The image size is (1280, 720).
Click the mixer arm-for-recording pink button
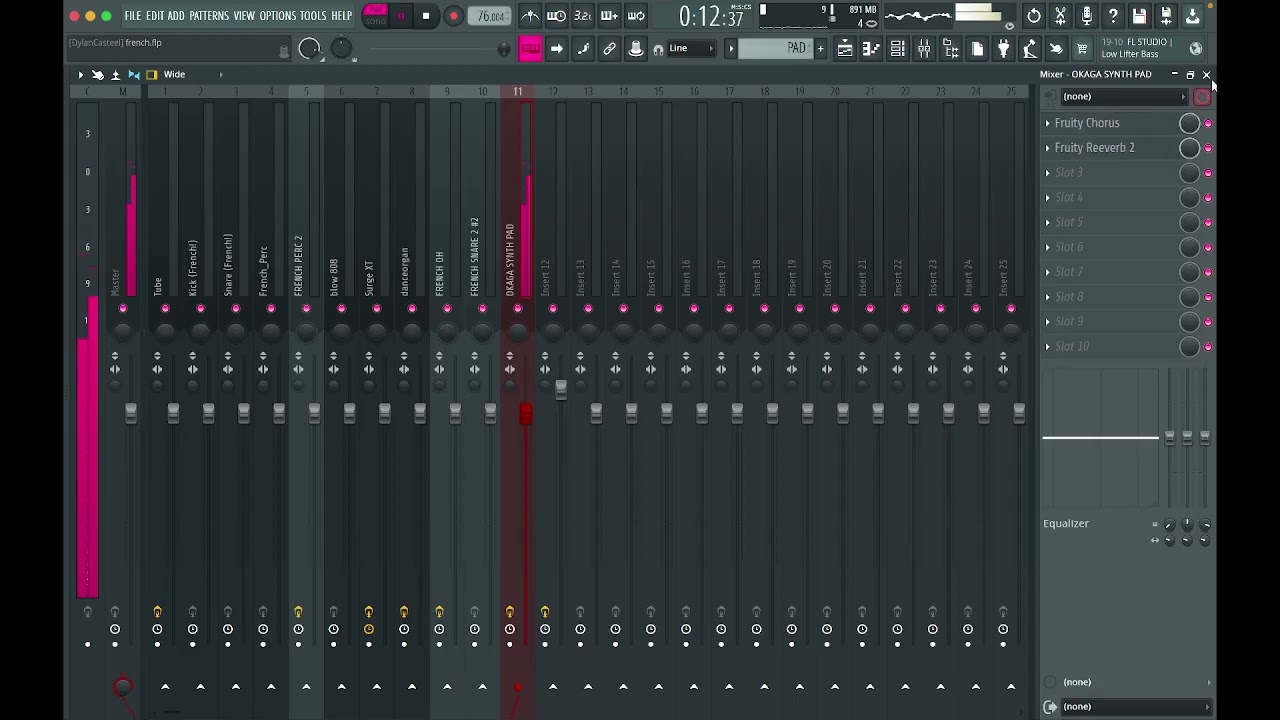[1202, 97]
